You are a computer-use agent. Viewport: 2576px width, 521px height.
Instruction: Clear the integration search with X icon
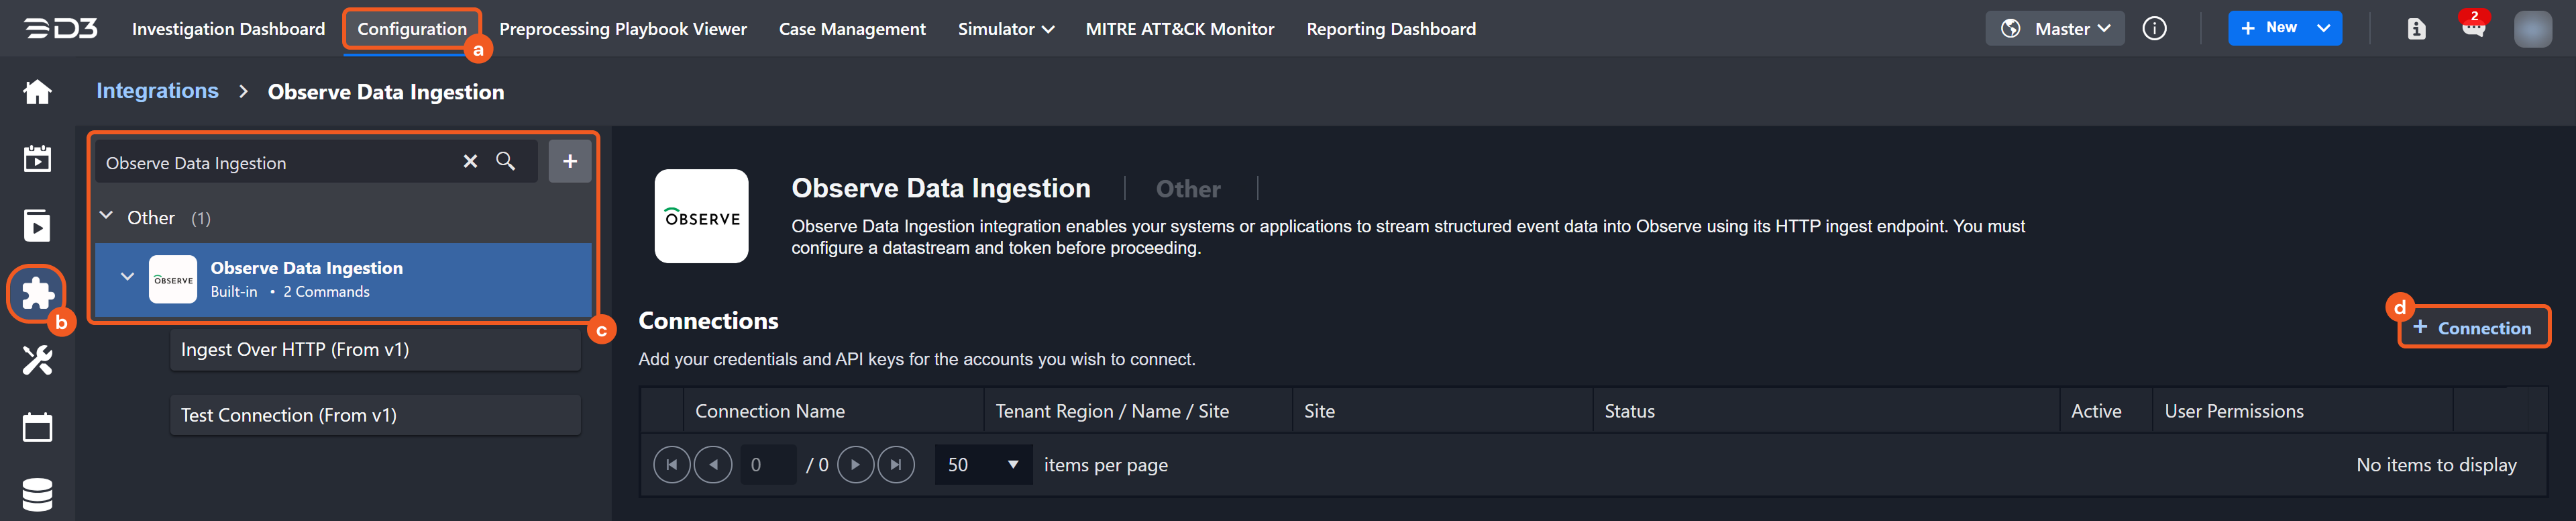click(x=470, y=162)
